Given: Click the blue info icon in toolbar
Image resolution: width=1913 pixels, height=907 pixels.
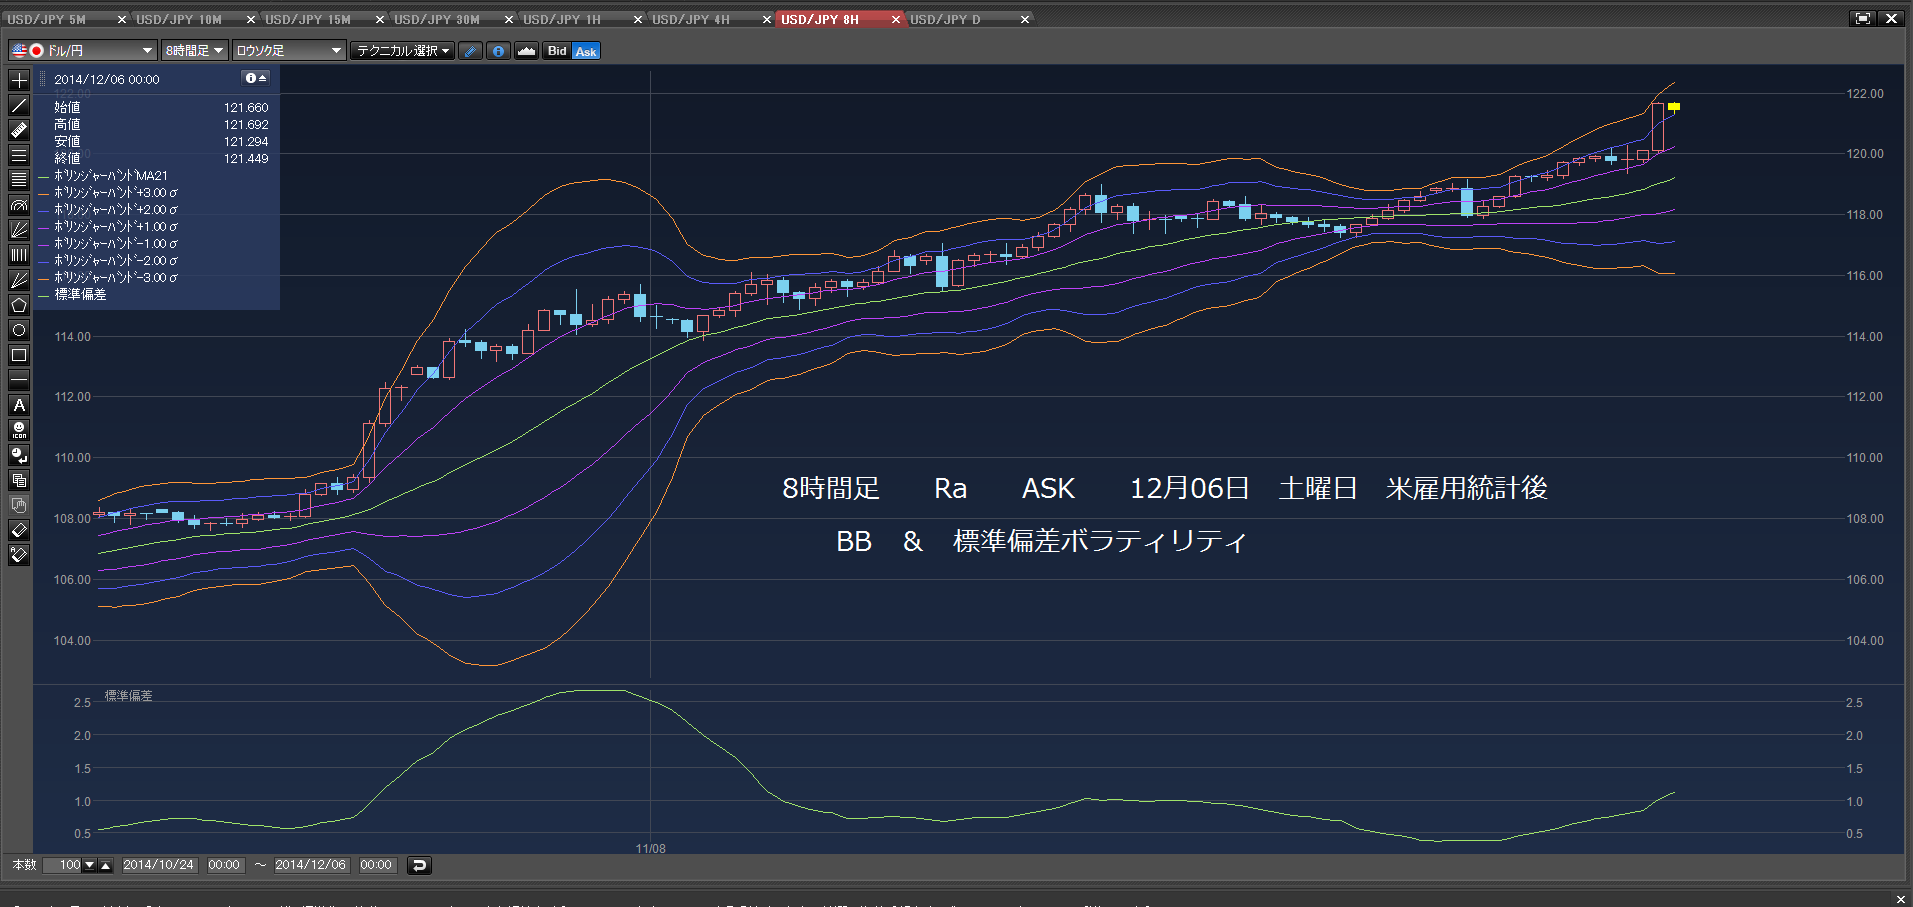Looking at the screenshot, I should pyautogui.click(x=498, y=51).
